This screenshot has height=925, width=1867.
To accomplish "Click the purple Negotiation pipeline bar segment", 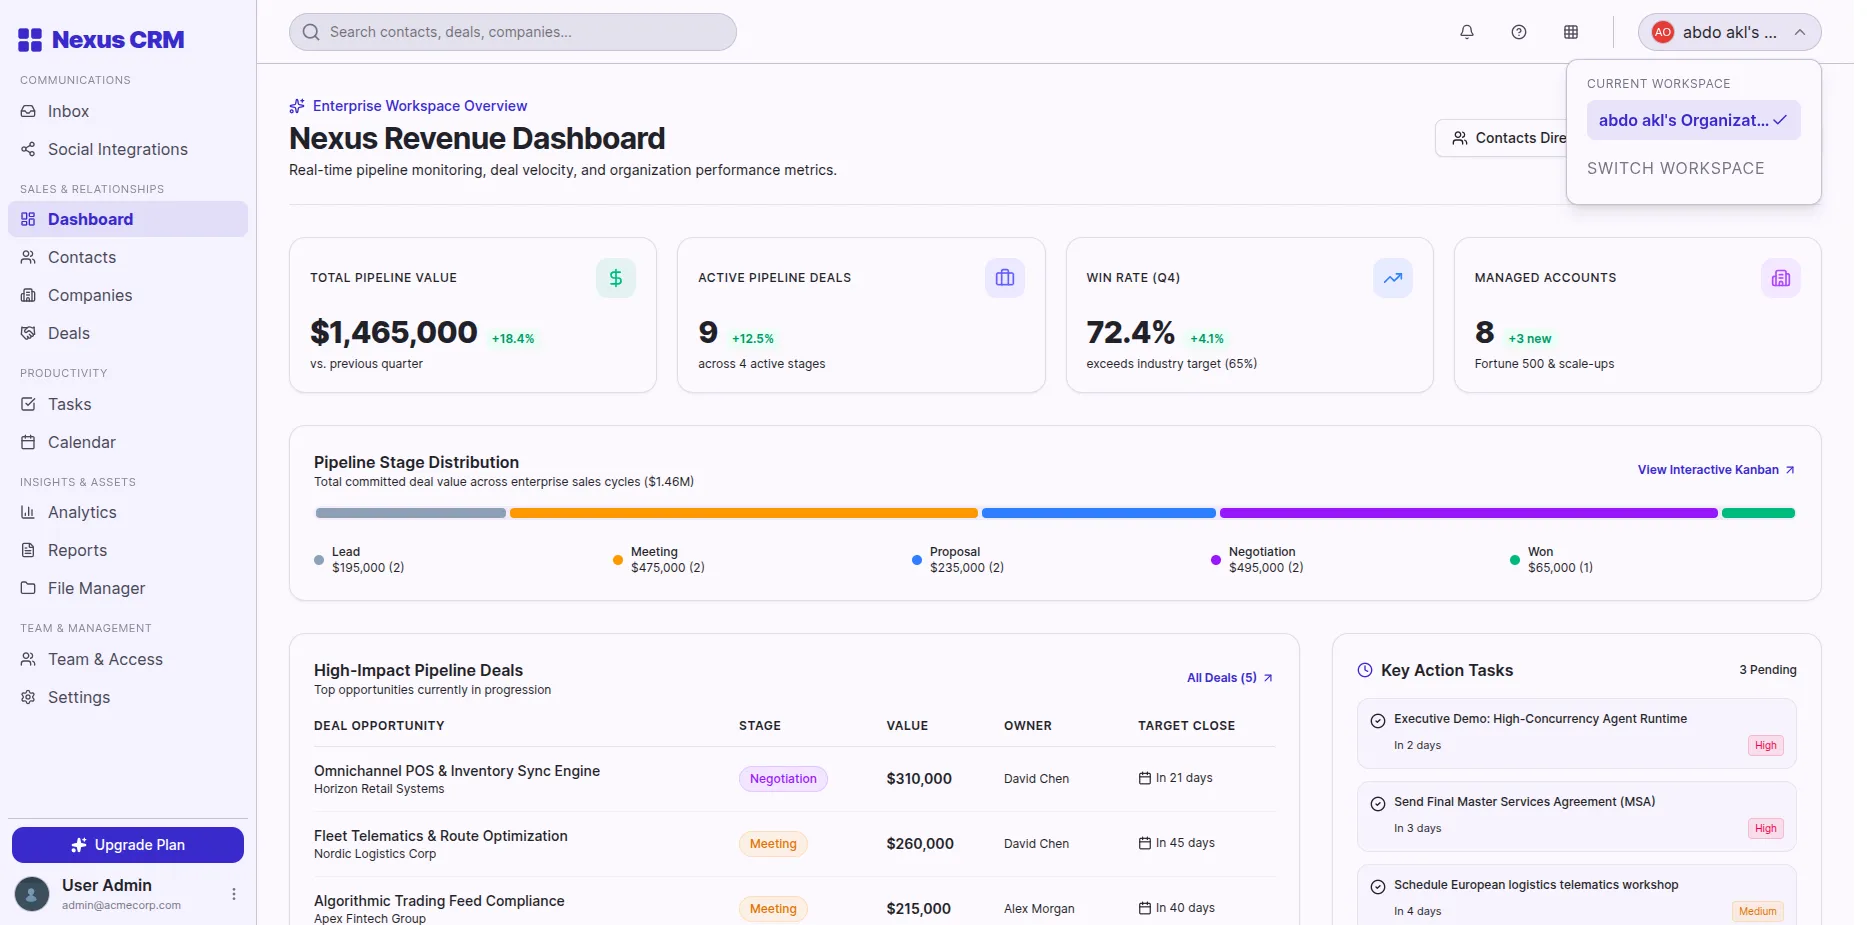I will 1469,513.
